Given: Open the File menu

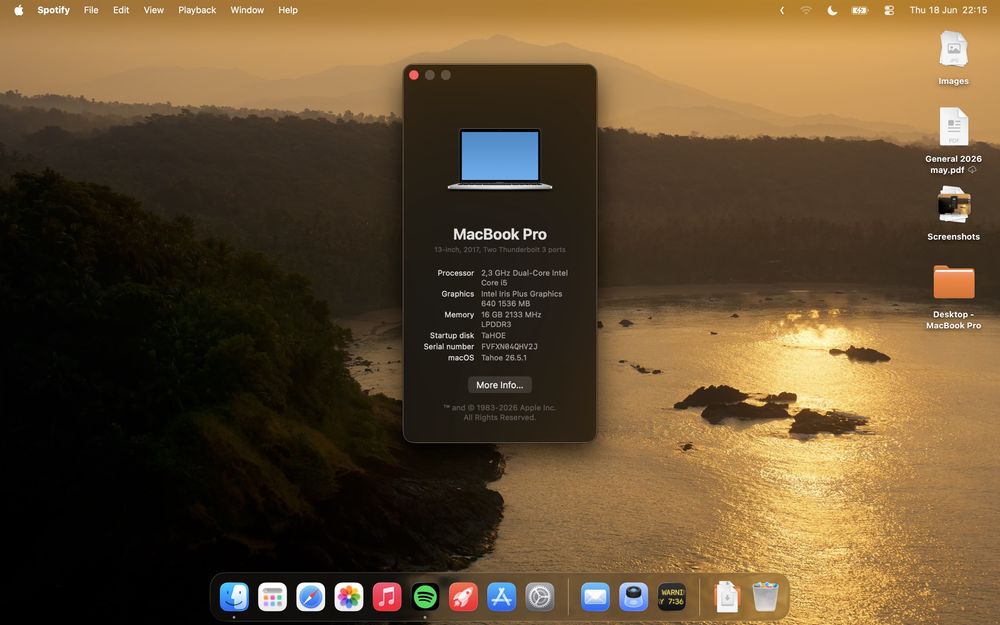Looking at the screenshot, I should pyautogui.click(x=91, y=10).
